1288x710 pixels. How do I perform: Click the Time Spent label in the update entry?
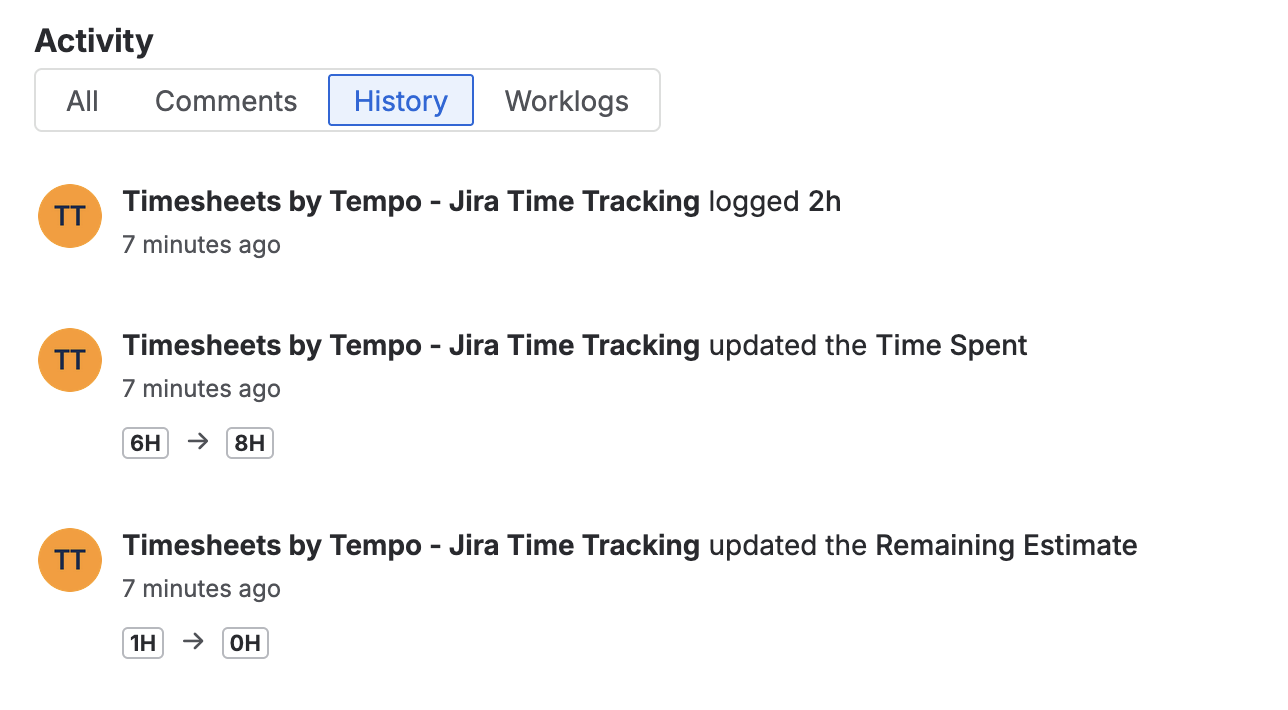(x=950, y=344)
